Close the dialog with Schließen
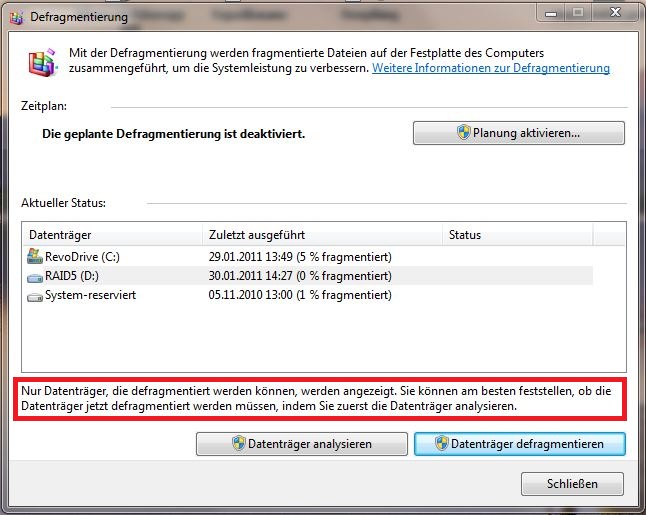Screen dimensions: 646x515 coord(572,484)
